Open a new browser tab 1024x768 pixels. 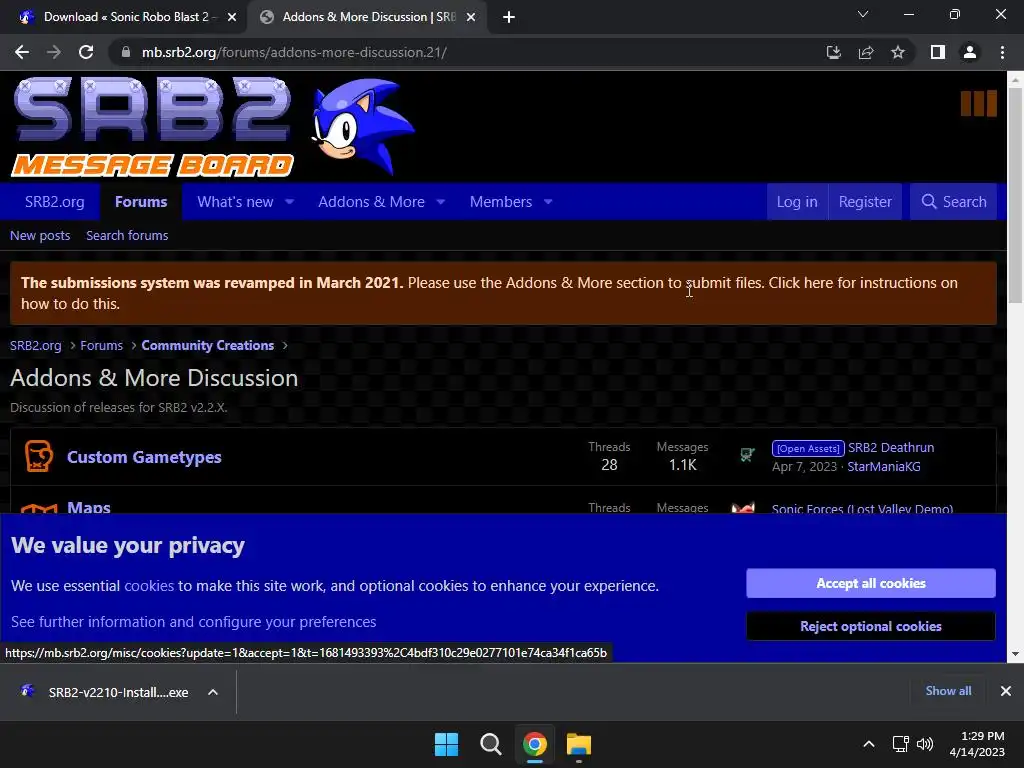pyautogui.click(x=509, y=17)
